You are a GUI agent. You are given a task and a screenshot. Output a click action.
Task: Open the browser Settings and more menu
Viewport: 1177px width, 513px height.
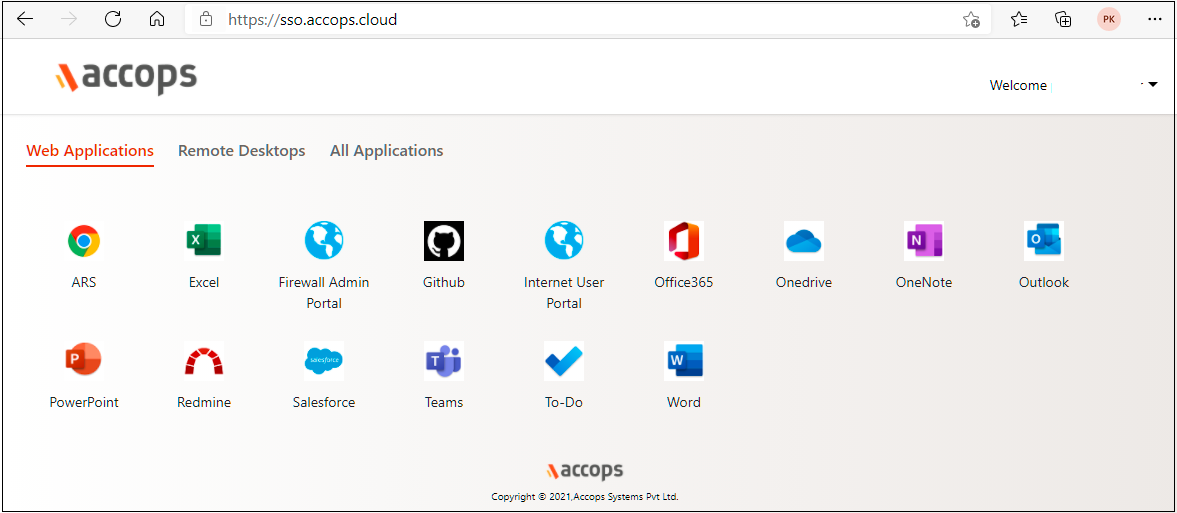(1154, 19)
